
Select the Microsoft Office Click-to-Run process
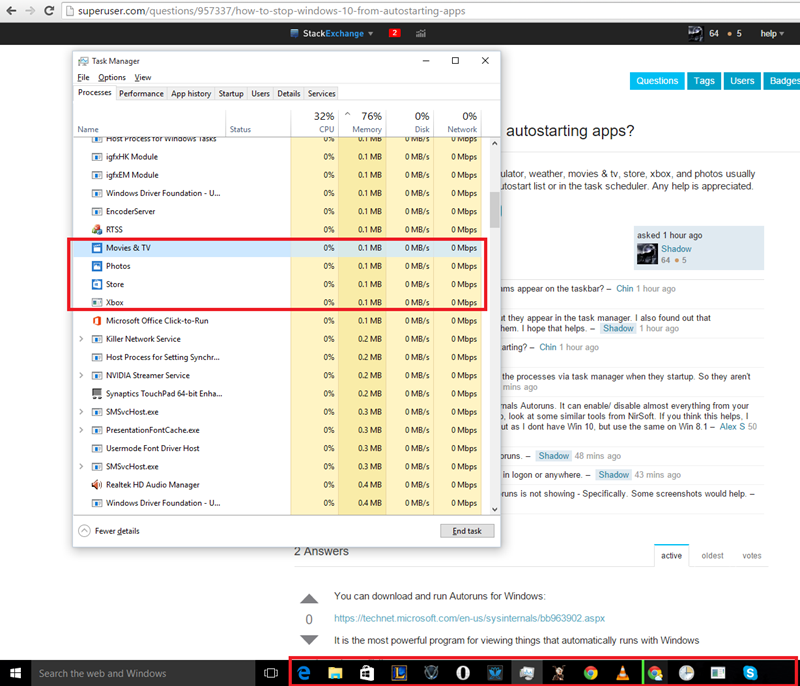(x=156, y=321)
